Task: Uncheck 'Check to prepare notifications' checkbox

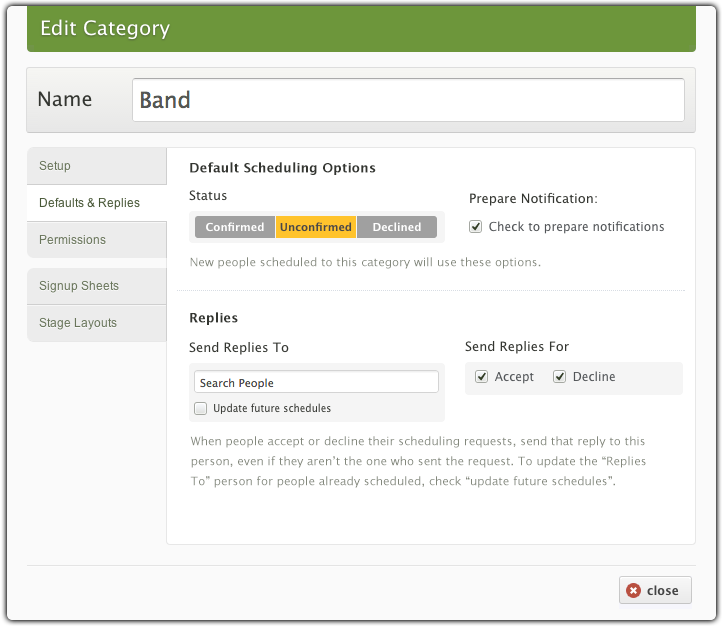Action: click(476, 227)
